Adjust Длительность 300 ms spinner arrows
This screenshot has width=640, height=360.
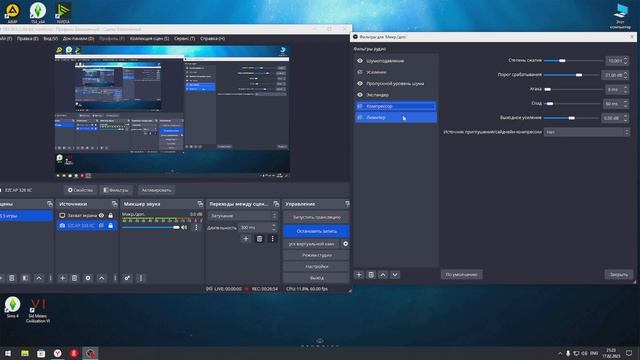click(274, 227)
